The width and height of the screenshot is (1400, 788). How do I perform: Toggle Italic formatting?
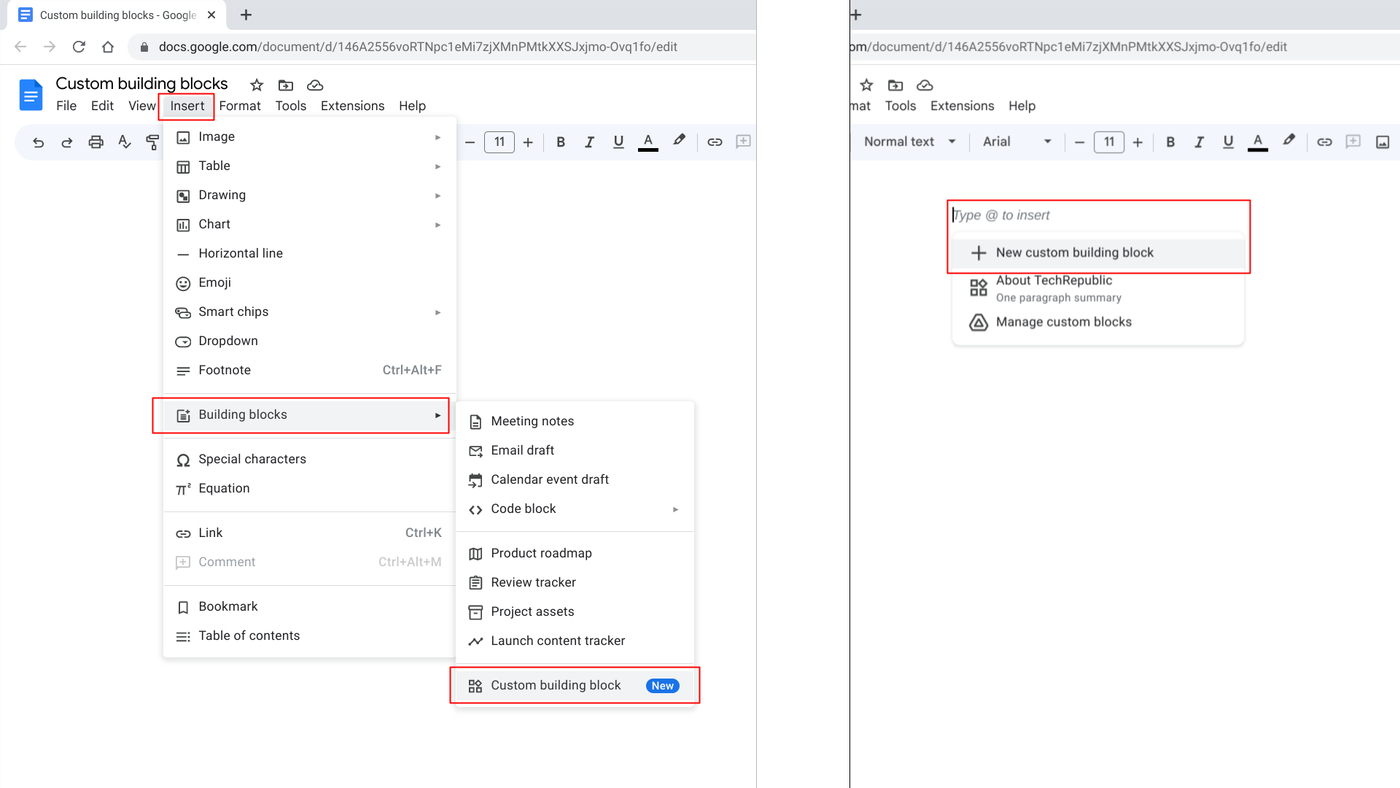pos(589,141)
